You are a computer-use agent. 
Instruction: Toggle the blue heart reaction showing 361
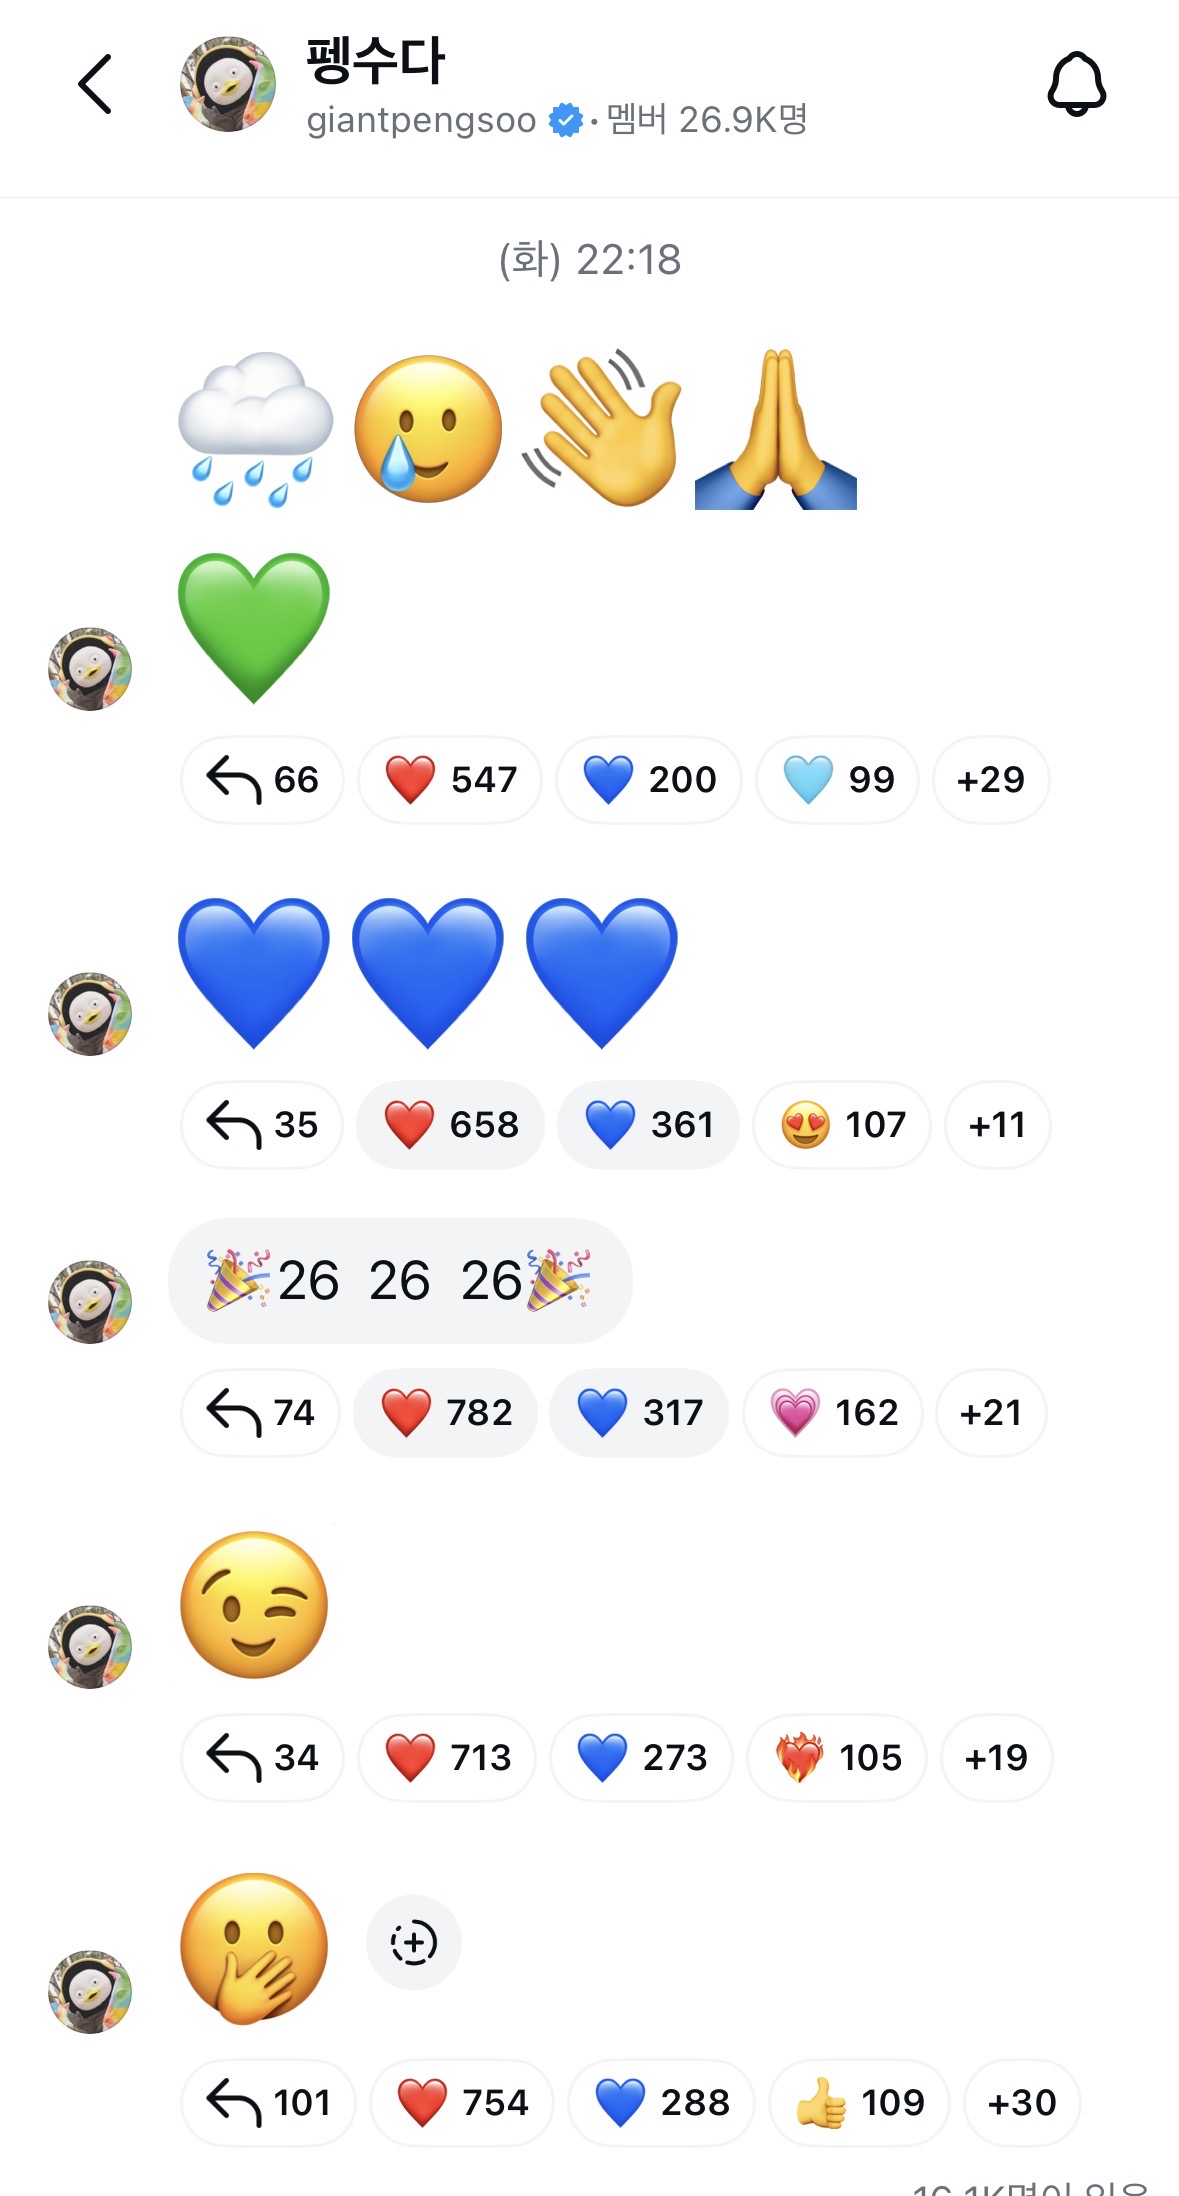[648, 1124]
